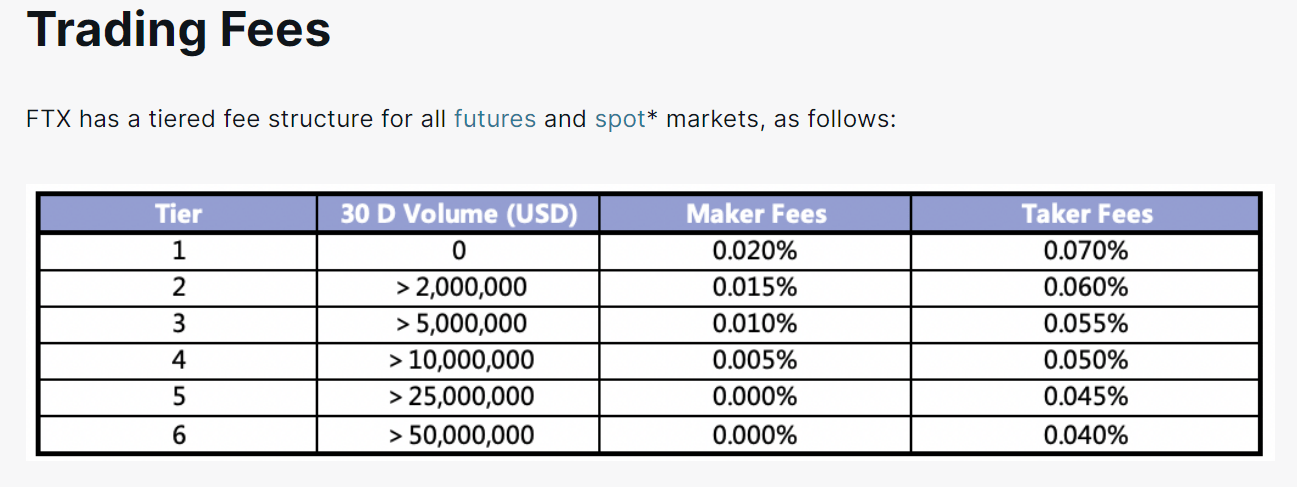Select the > 50,000,000 volume cell
The width and height of the screenshot is (1297, 487).
460,435
